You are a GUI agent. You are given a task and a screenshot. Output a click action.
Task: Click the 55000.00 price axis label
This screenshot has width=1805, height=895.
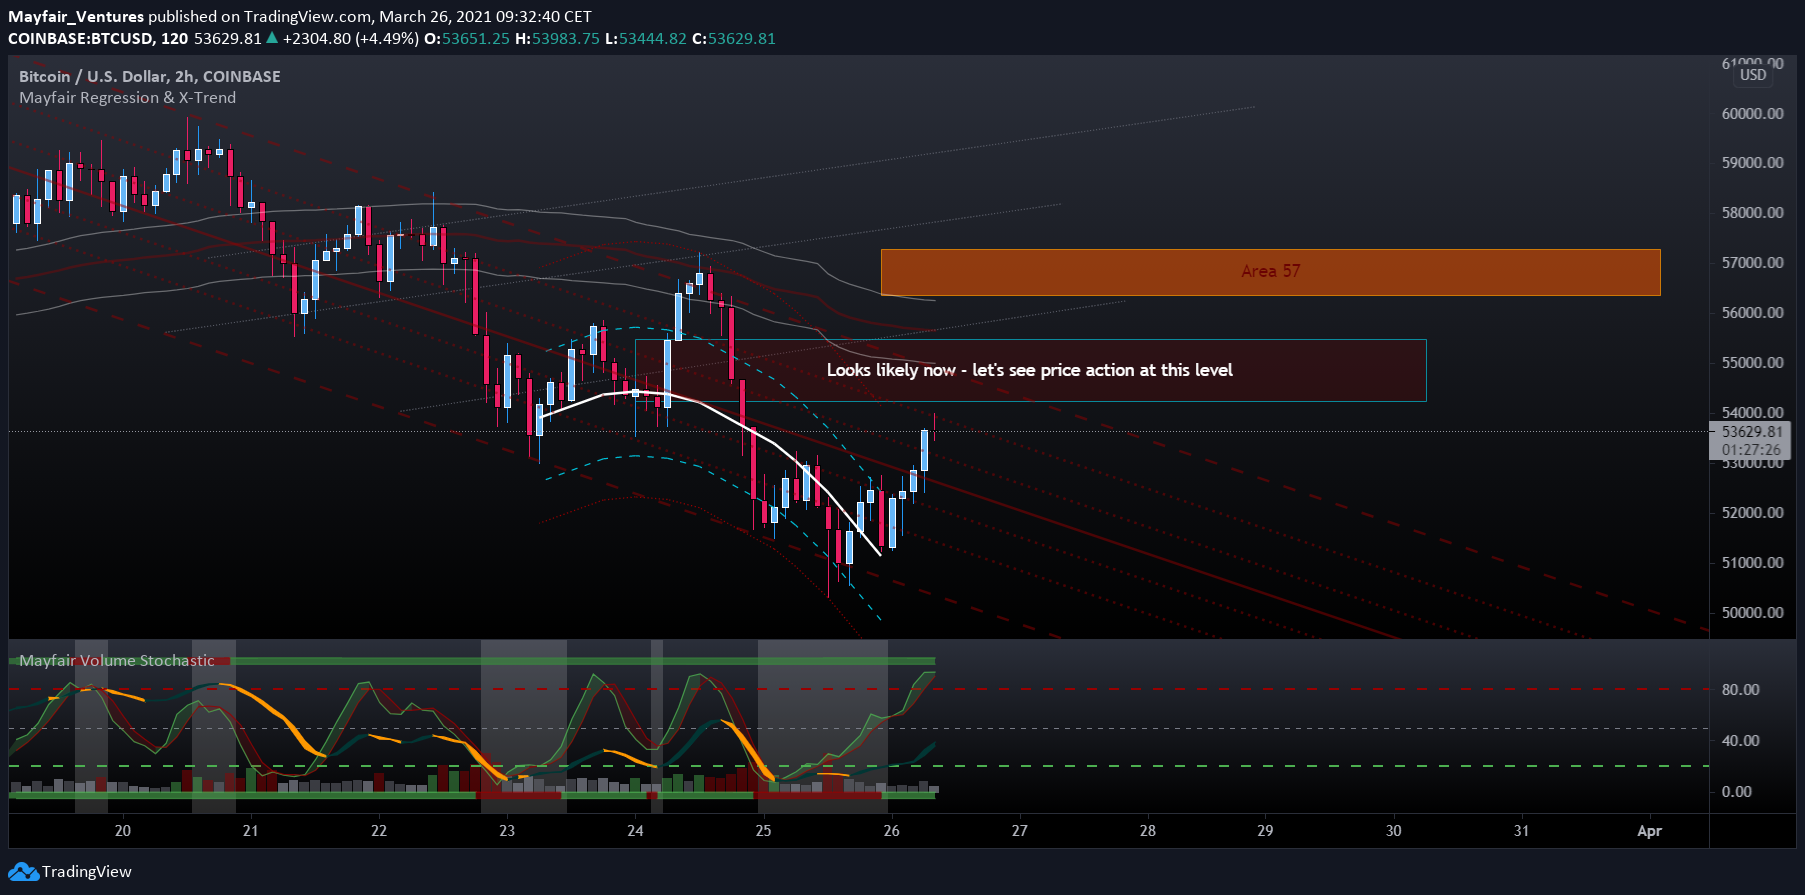(1752, 363)
